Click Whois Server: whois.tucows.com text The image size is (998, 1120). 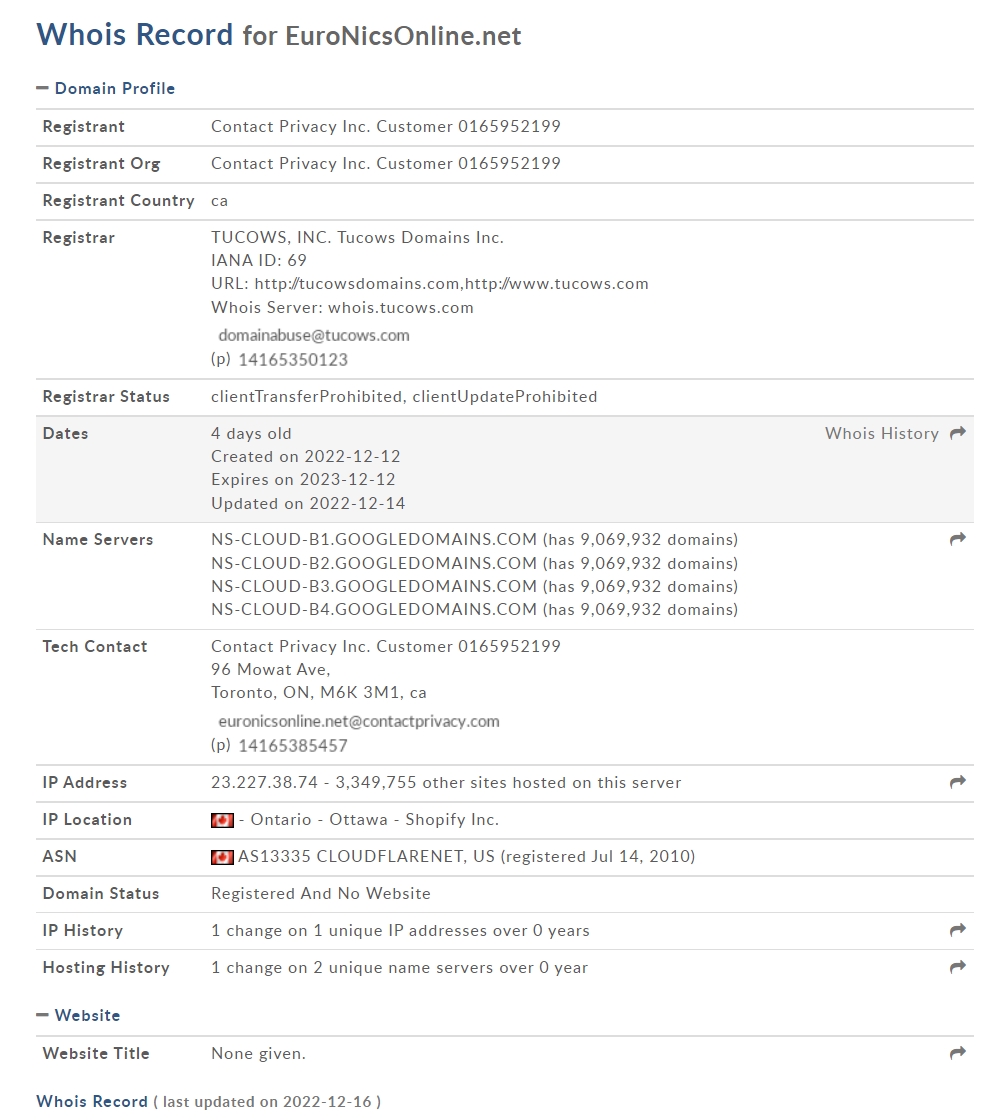click(342, 308)
